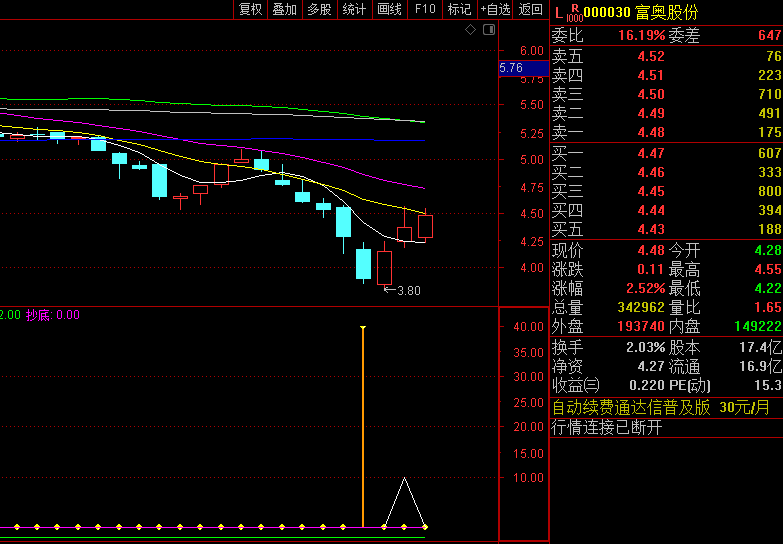Click the 流通 value 16.9亿

coord(761,367)
